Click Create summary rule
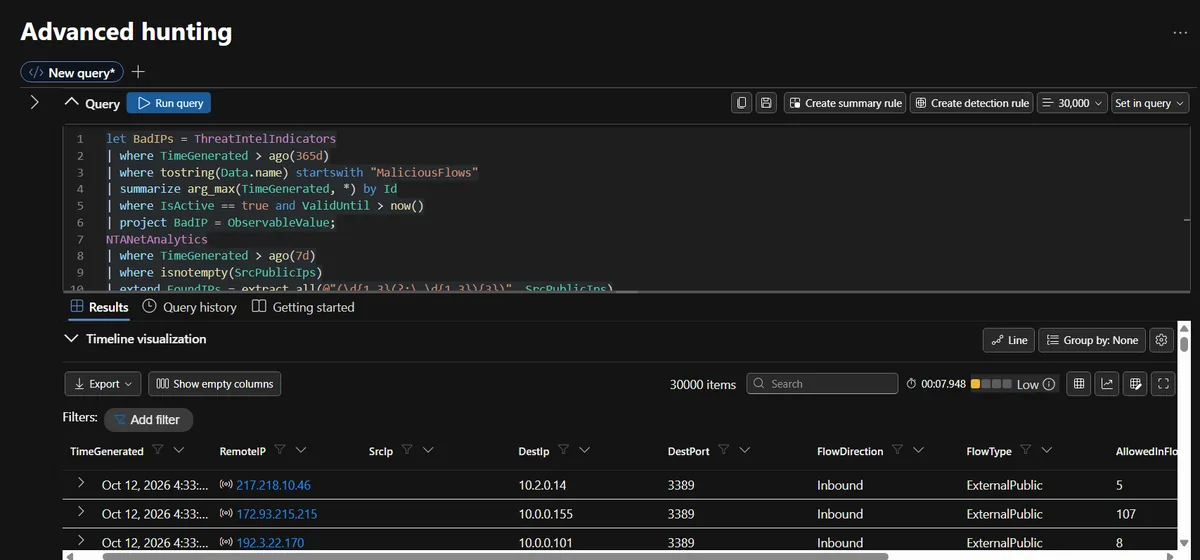The width and height of the screenshot is (1200, 560). click(844, 103)
